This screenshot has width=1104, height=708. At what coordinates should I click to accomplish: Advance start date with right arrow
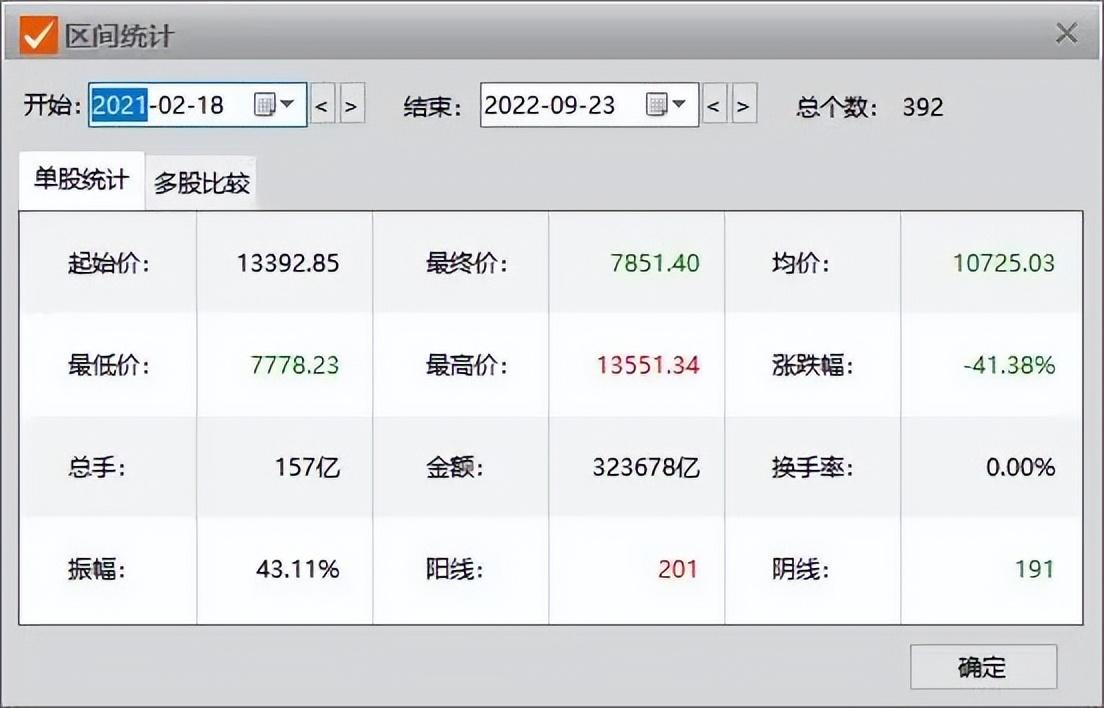(x=352, y=105)
